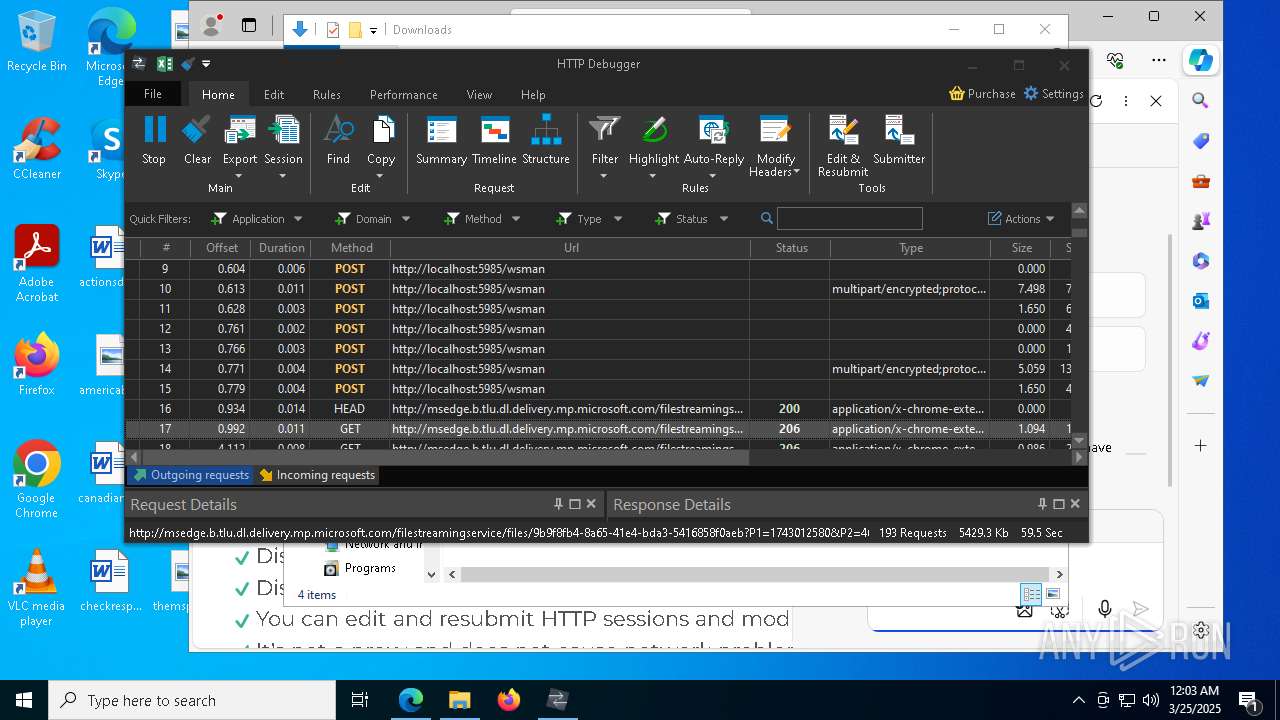Sort by the Url column header

point(571,248)
